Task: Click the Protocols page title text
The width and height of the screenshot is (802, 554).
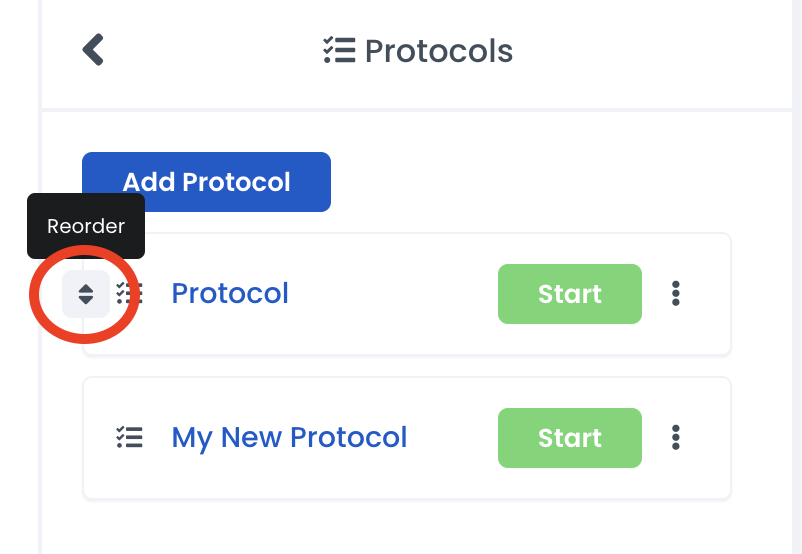Action: click(439, 51)
